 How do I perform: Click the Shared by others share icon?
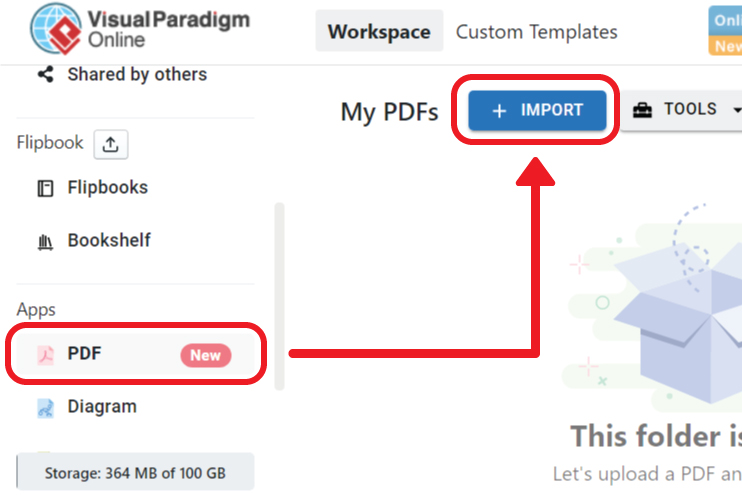click(x=45, y=75)
